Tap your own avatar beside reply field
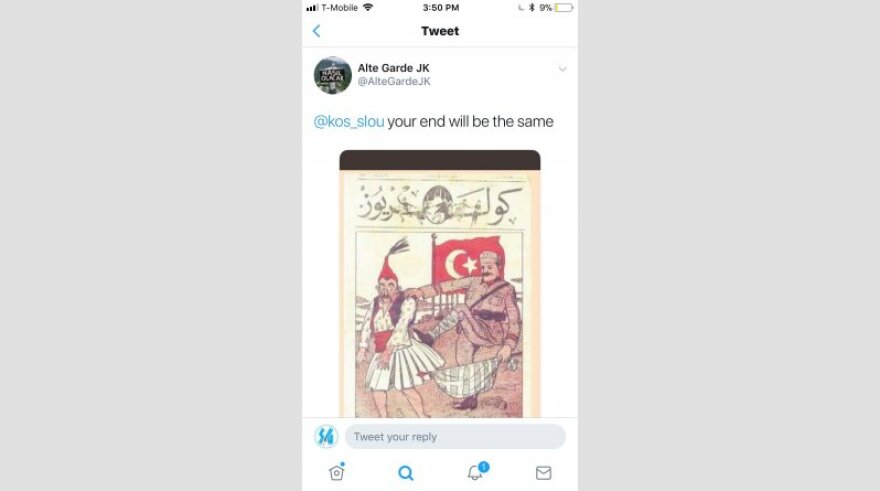 click(326, 437)
